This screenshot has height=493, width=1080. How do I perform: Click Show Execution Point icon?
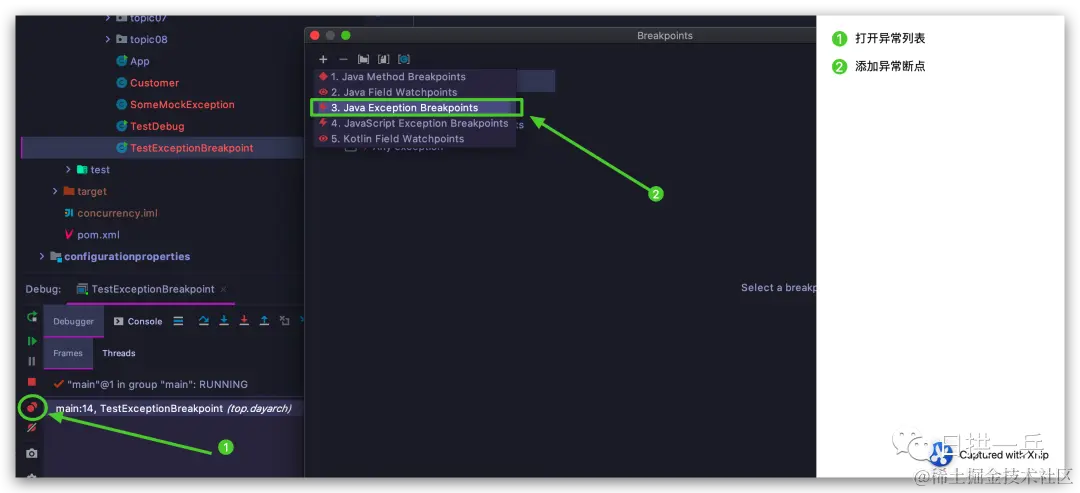(x=178, y=321)
